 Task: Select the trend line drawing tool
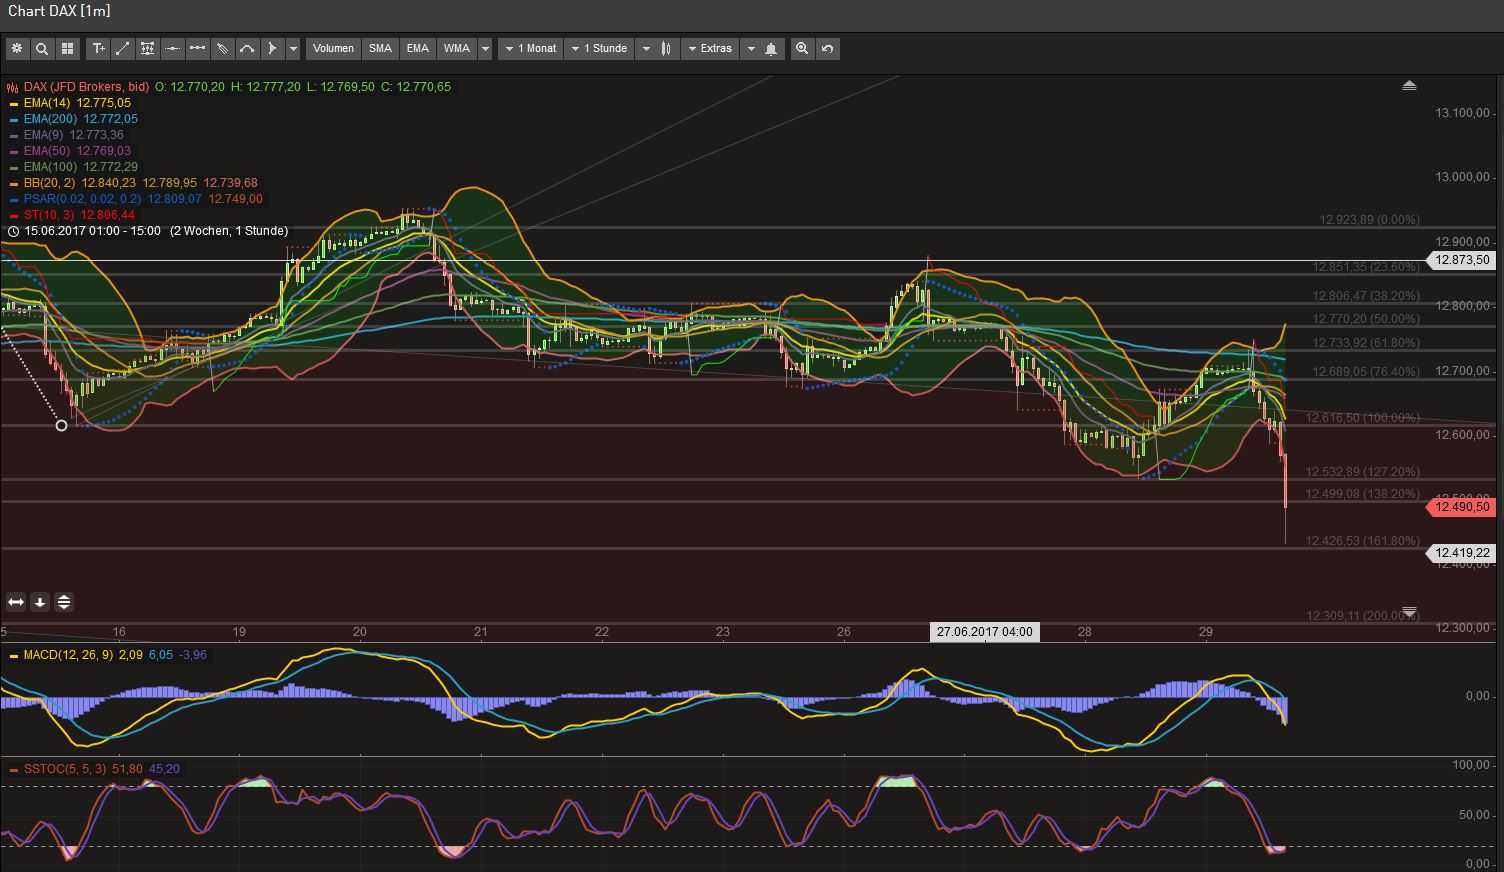122,48
